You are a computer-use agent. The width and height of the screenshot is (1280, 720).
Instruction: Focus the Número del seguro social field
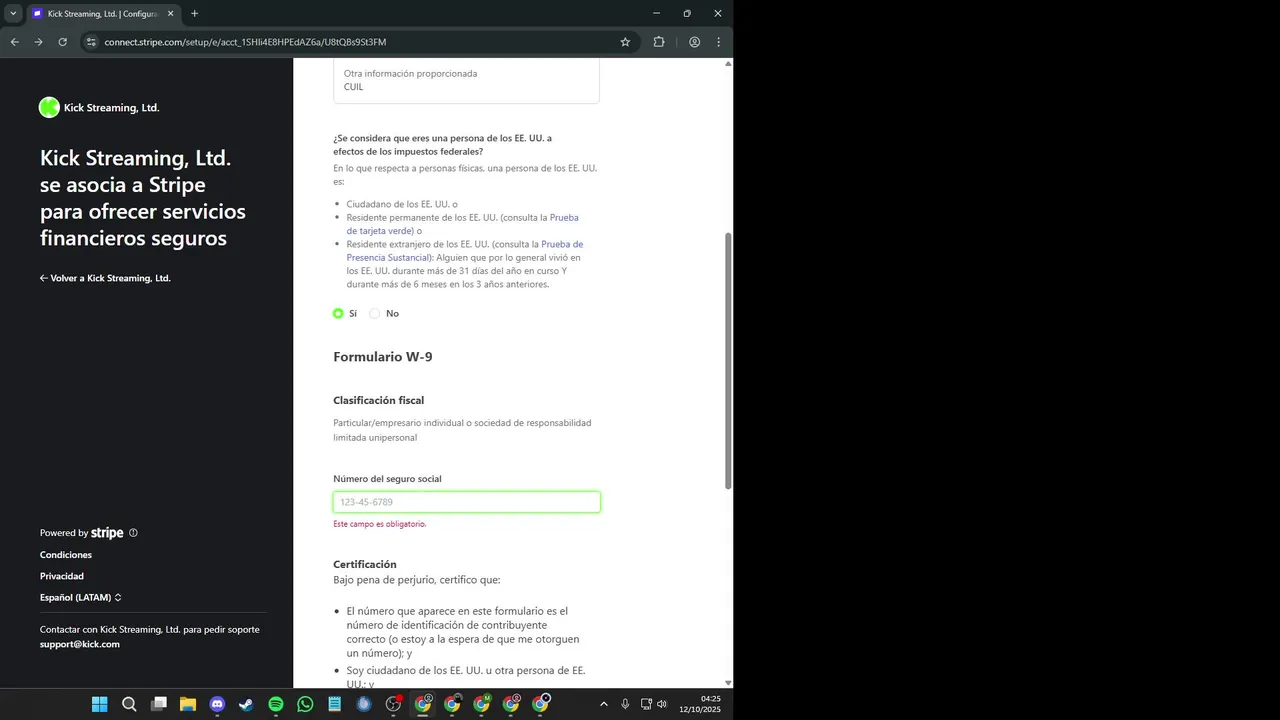click(467, 502)
